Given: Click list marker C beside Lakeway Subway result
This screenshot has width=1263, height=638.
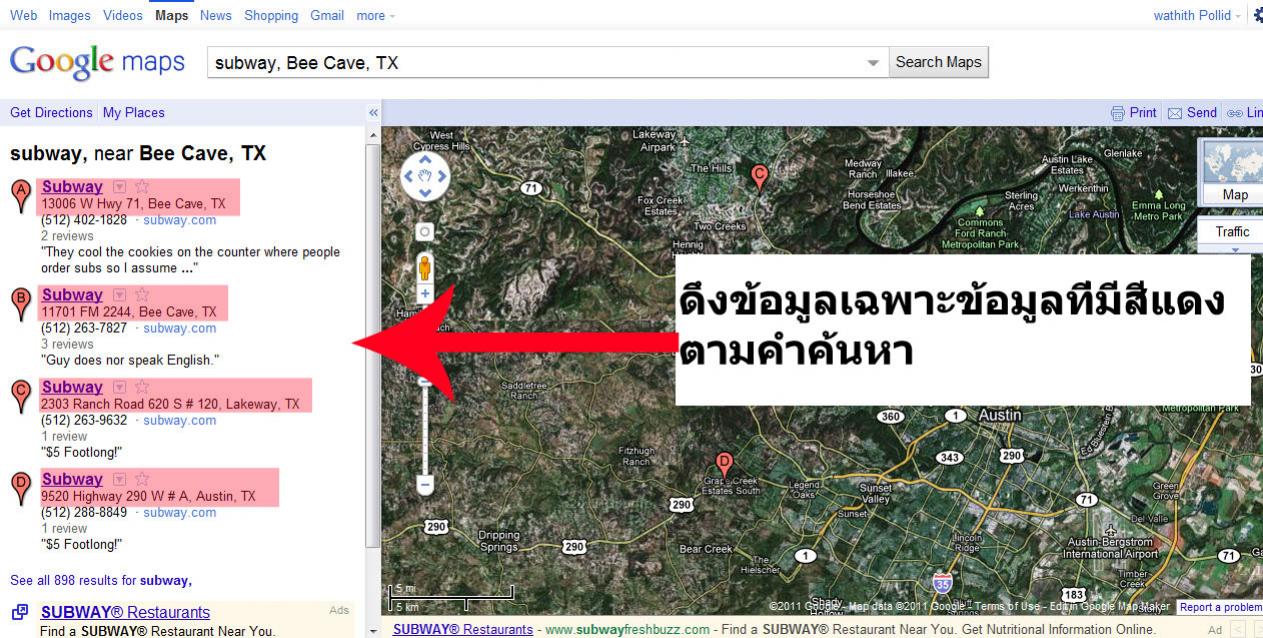Looking at the screenshot, I should (x=20, y=396).
